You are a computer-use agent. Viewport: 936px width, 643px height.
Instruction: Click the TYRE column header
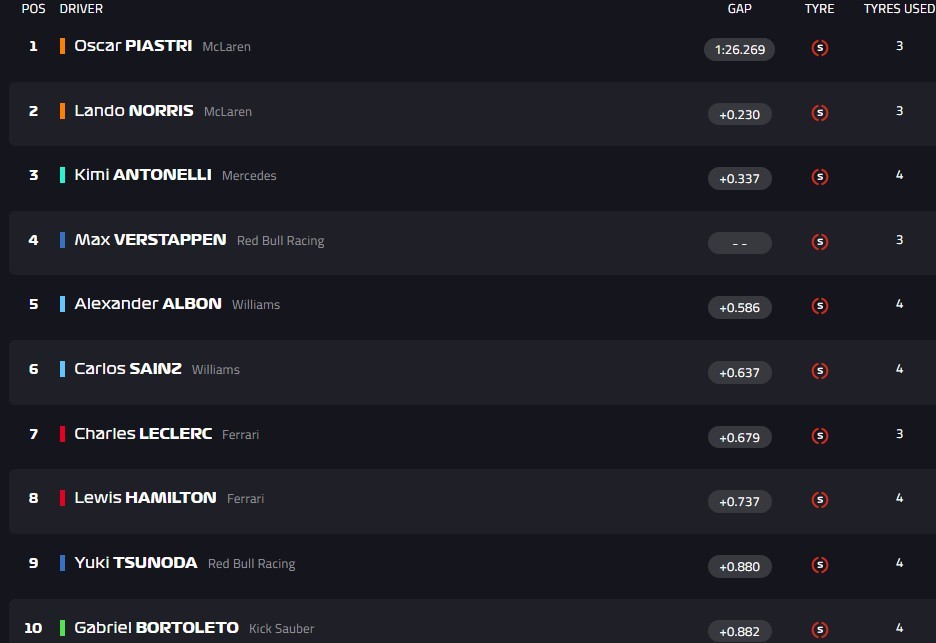point(819,9)
